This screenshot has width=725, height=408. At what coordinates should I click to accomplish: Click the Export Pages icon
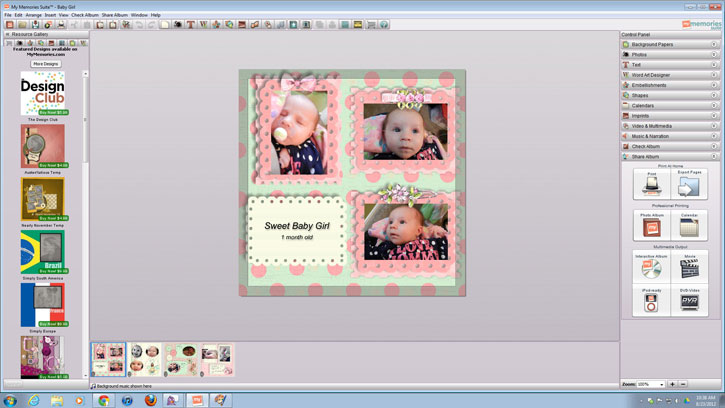(689, 185)
